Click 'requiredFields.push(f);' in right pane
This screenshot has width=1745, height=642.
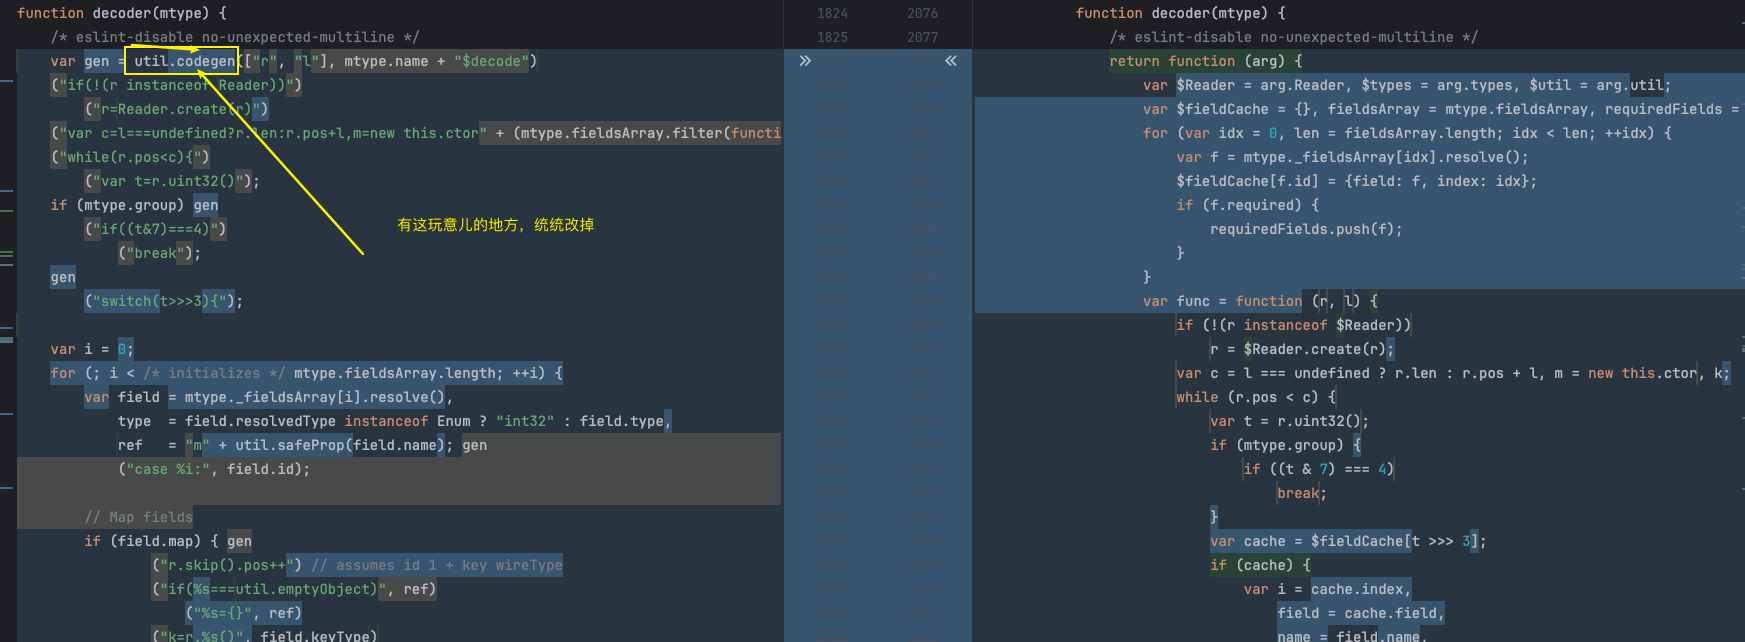pyautogui.click(x=1305, y=229)
